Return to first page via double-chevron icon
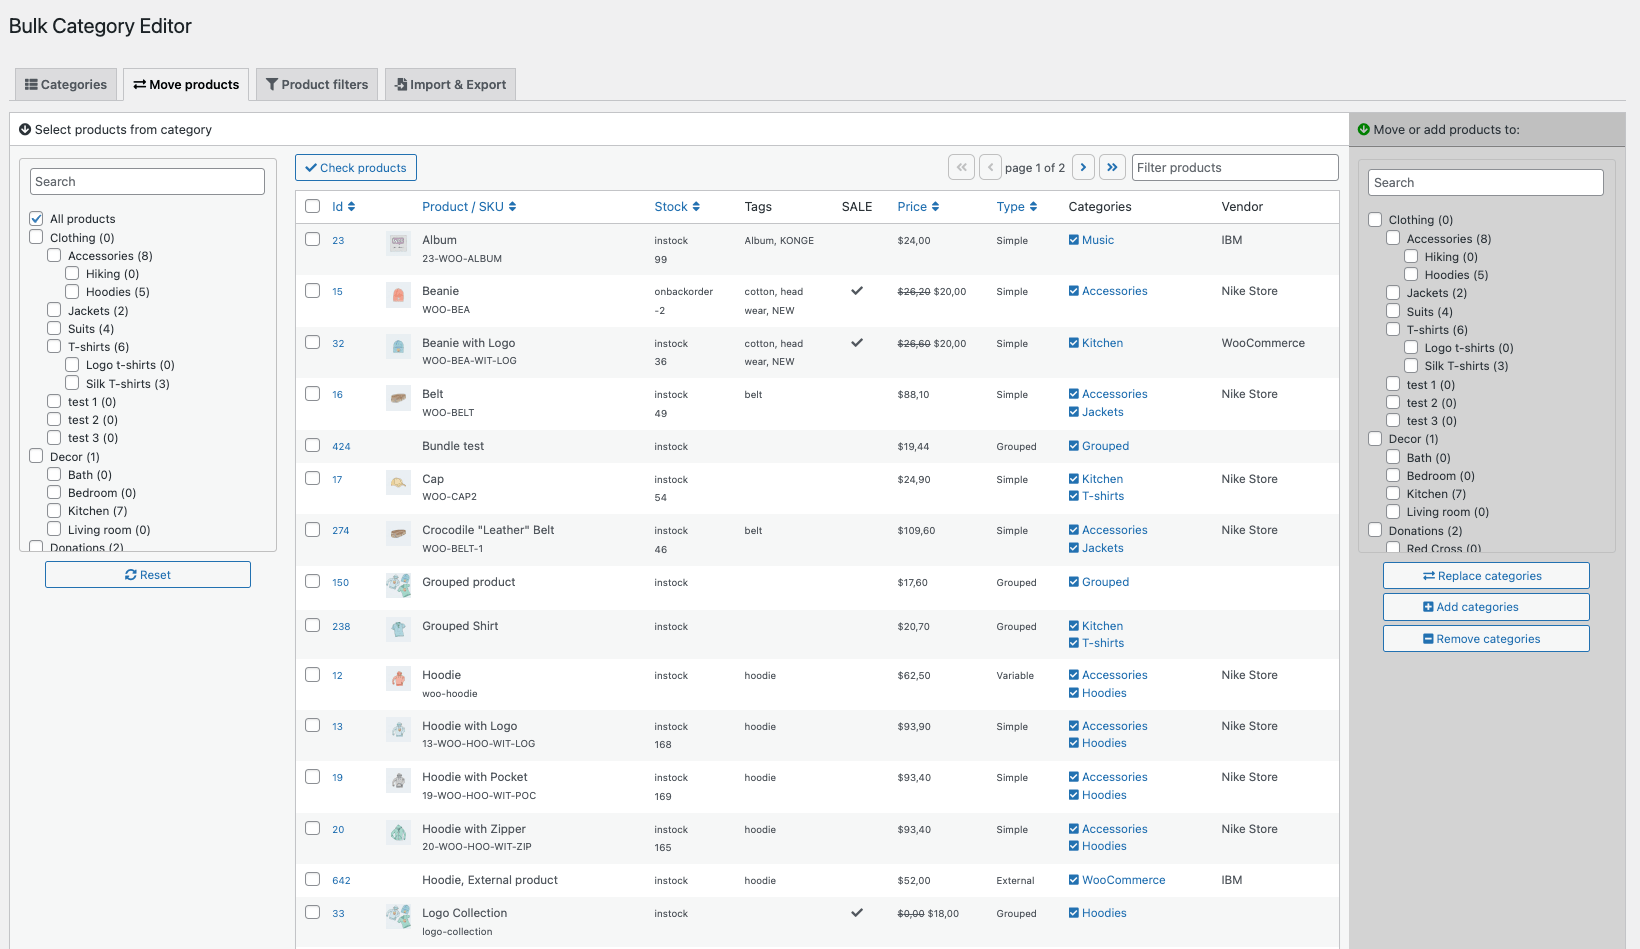 pos(961,166)
